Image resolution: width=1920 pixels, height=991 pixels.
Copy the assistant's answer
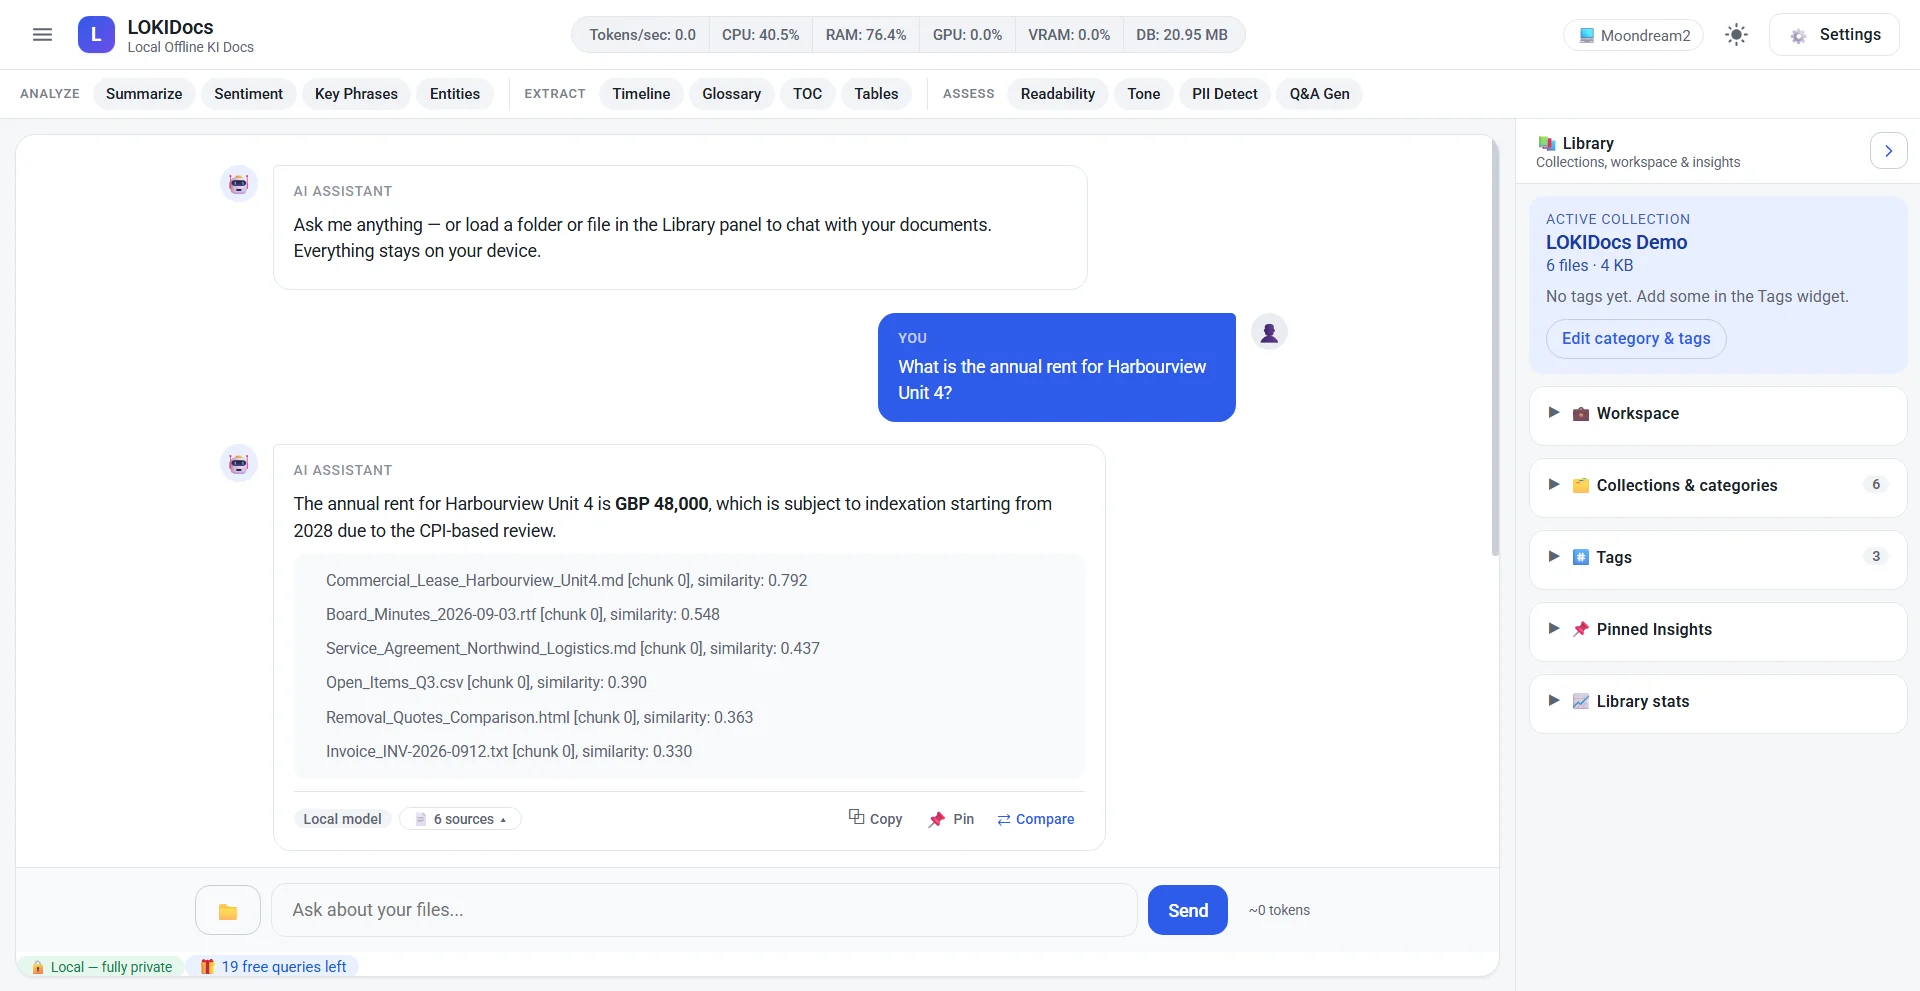(875, 818)
